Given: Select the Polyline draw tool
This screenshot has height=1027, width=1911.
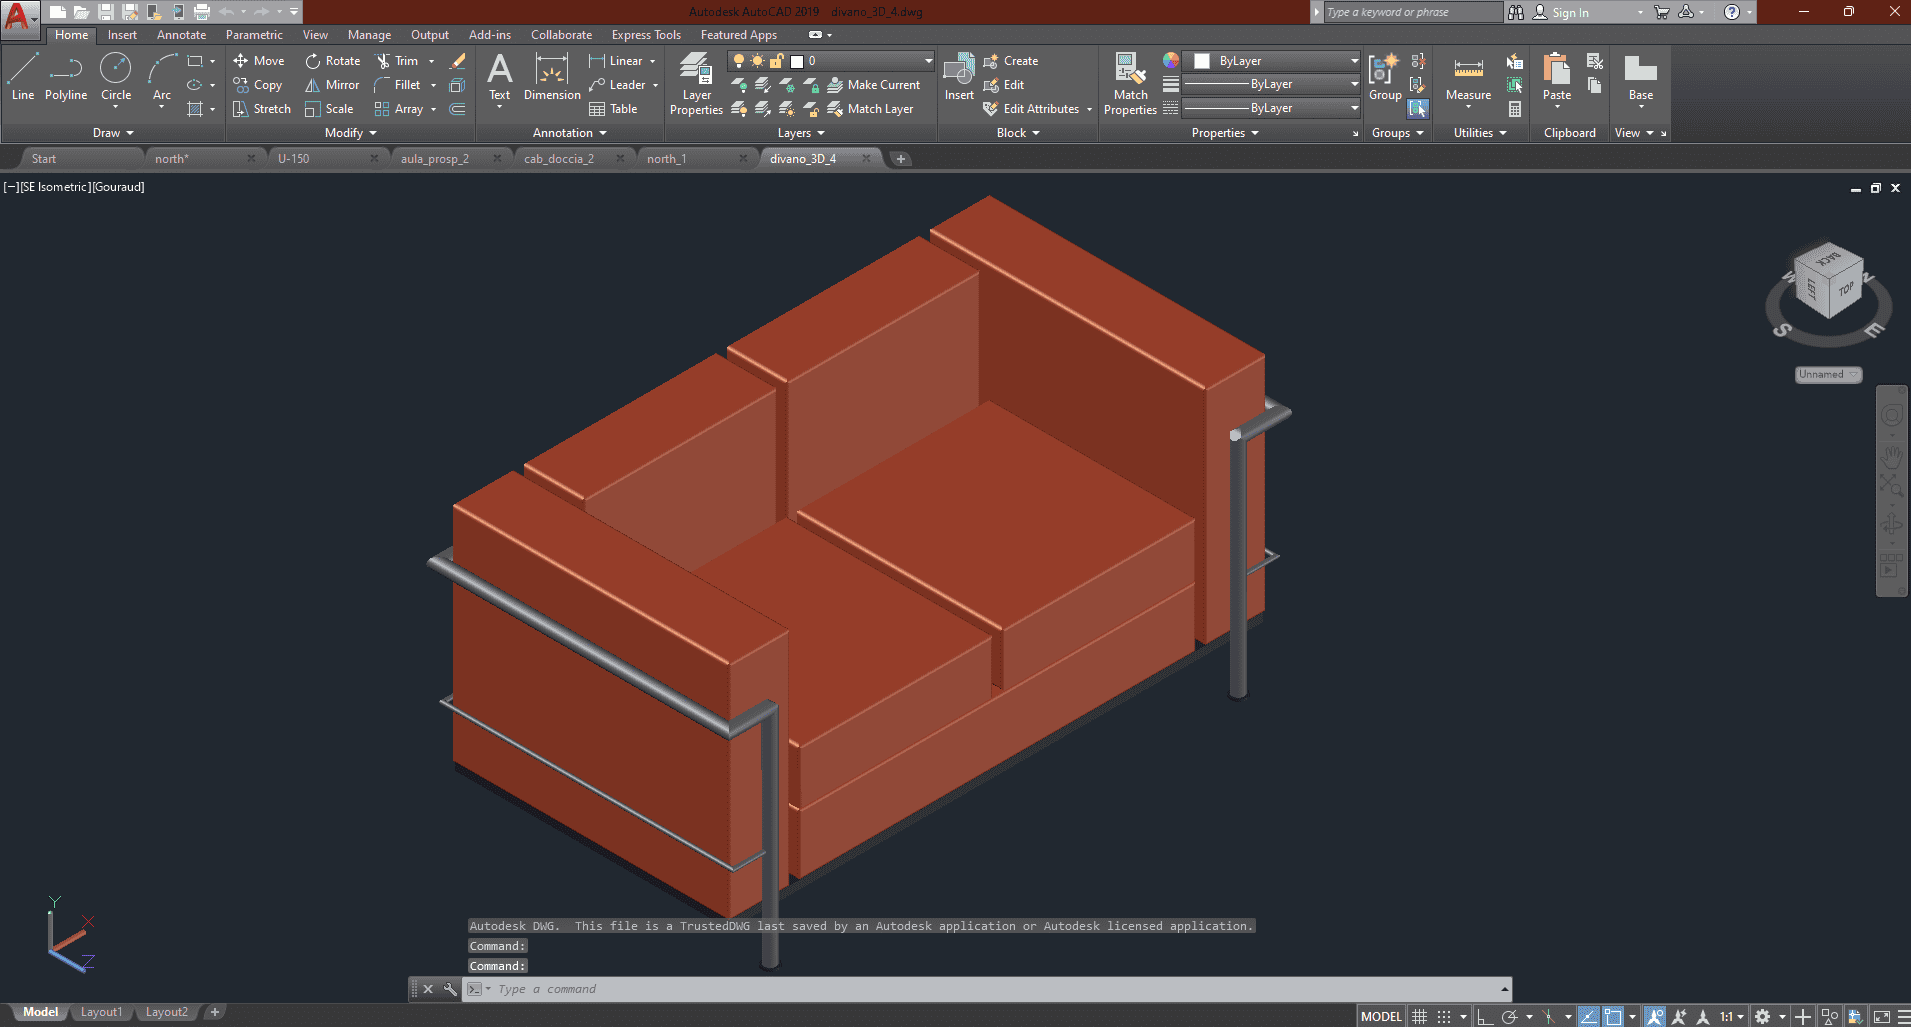Looking at the screenshot, I should coord(66,78).
